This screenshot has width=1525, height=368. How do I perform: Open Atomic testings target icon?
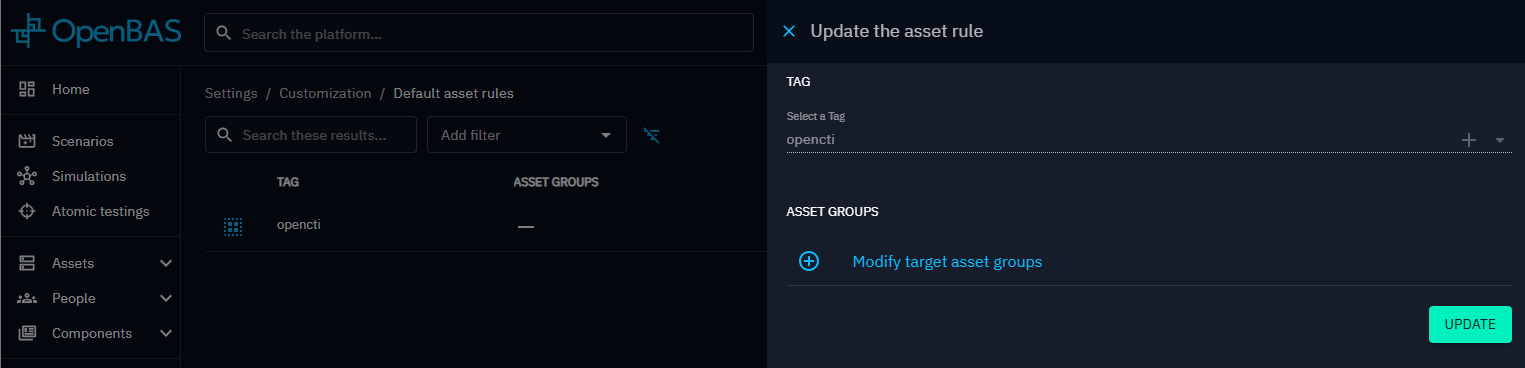[x=28, y=211]
